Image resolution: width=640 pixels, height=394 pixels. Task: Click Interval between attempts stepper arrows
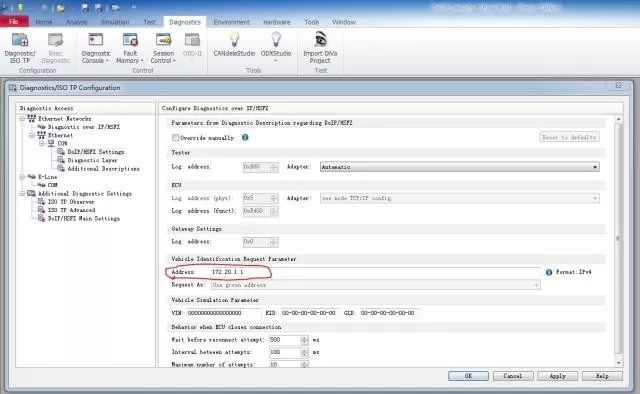[x=304, y=352]
